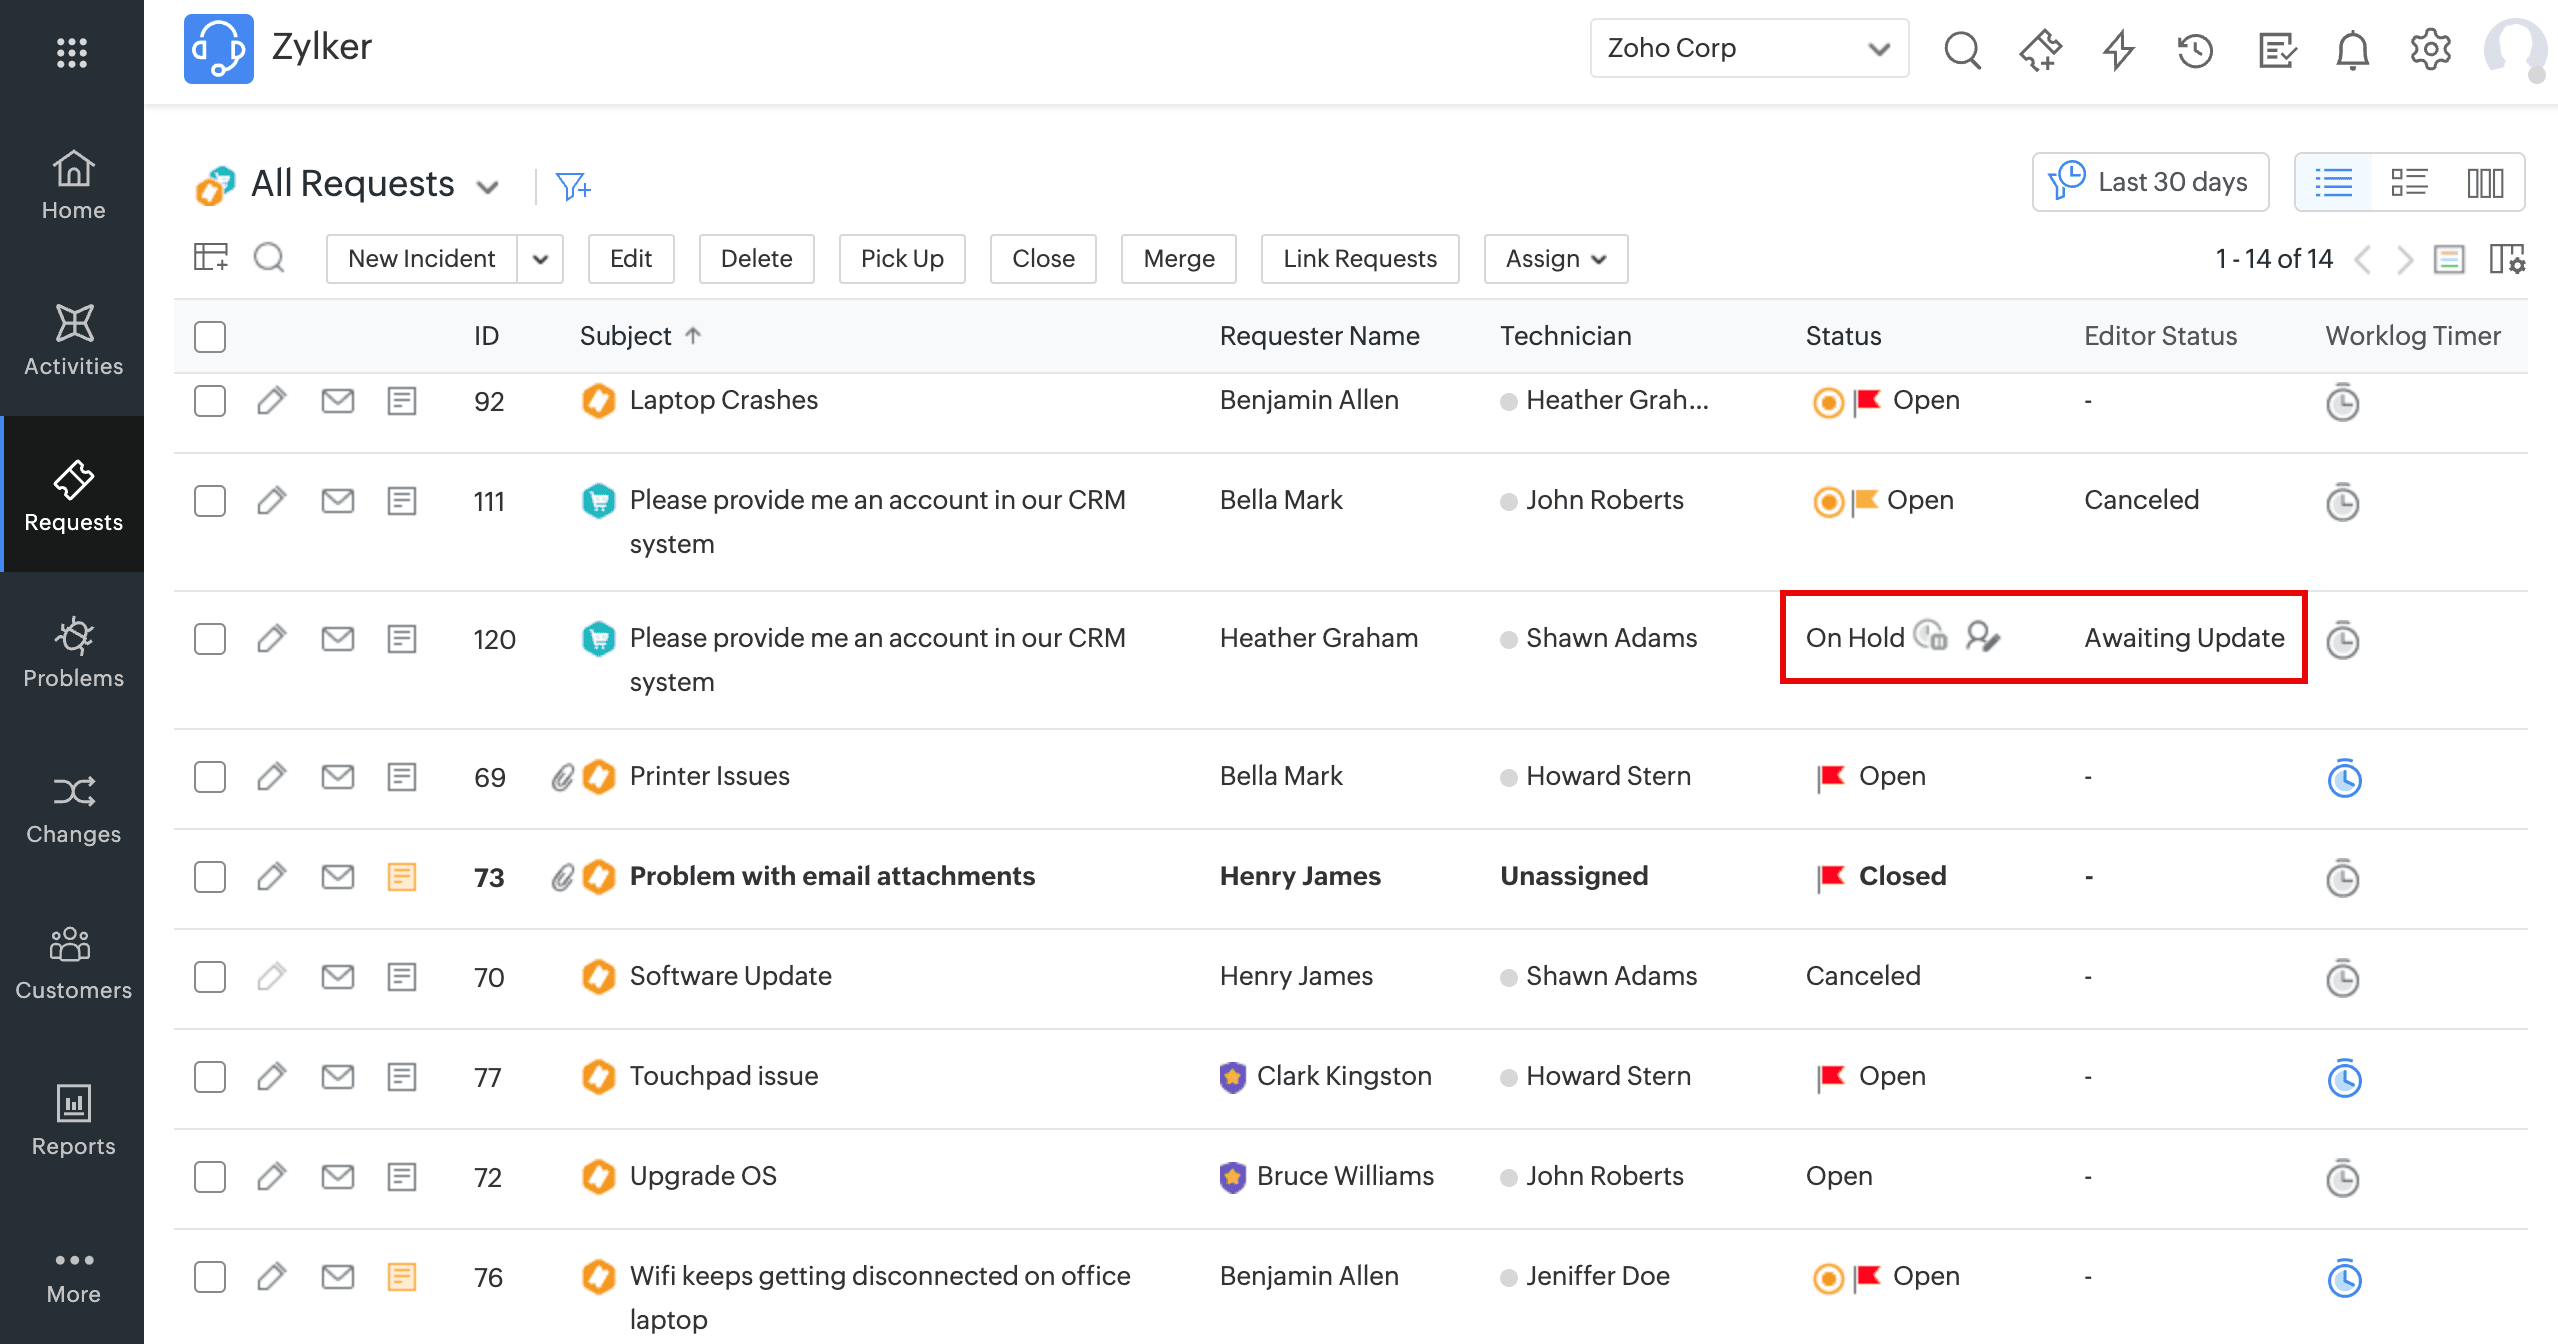
Task: Click the notifications bell icon
Action: [2352, 49]
